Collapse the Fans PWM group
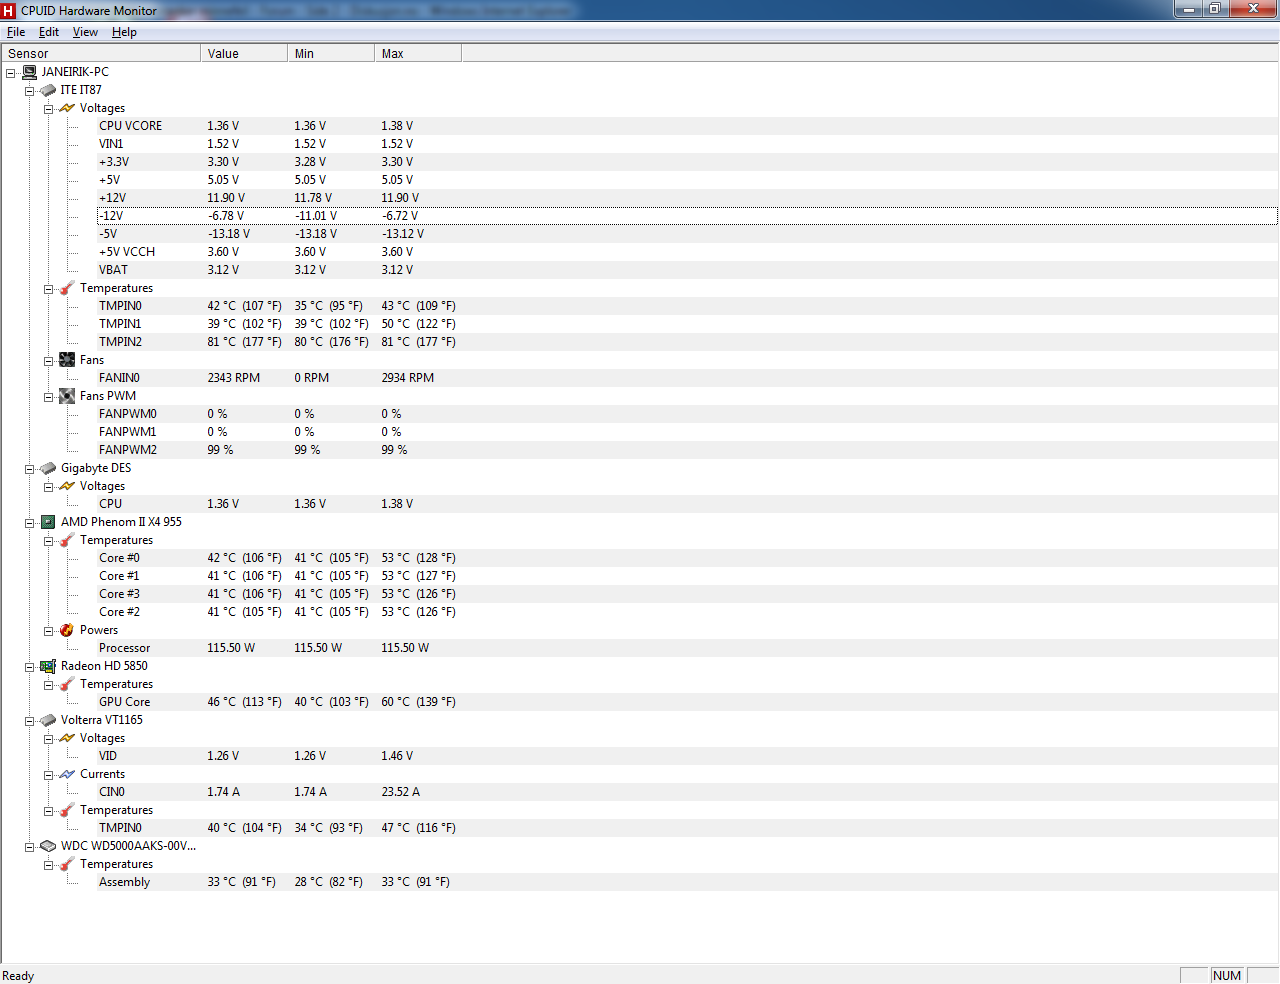Image resolution: width=1280 pixels, height=984 pixels. click(x=48, y=397)
